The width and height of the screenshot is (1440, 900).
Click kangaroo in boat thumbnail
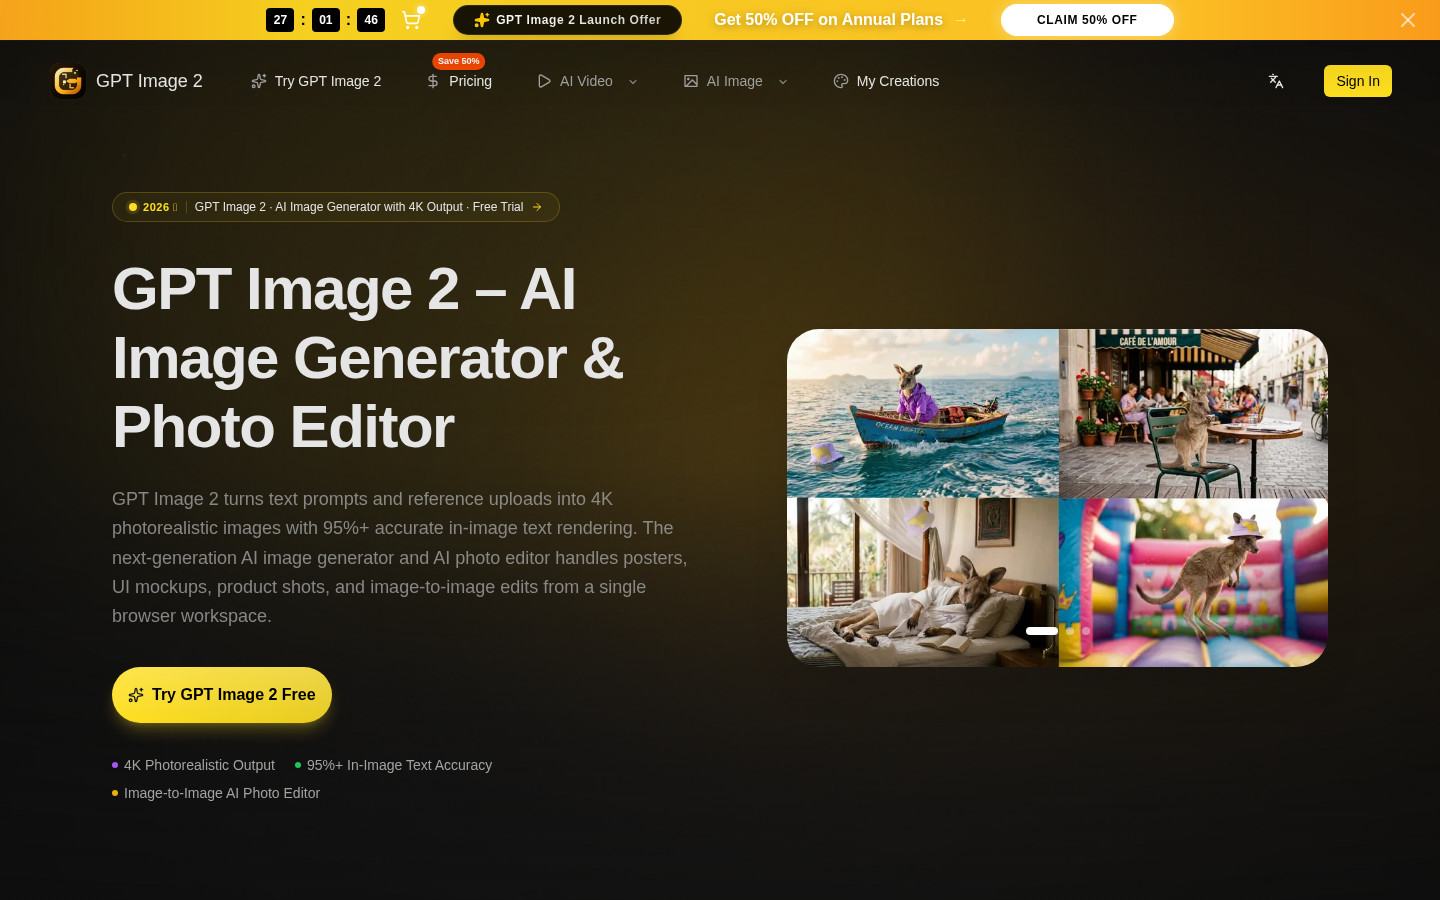point(923,413)
